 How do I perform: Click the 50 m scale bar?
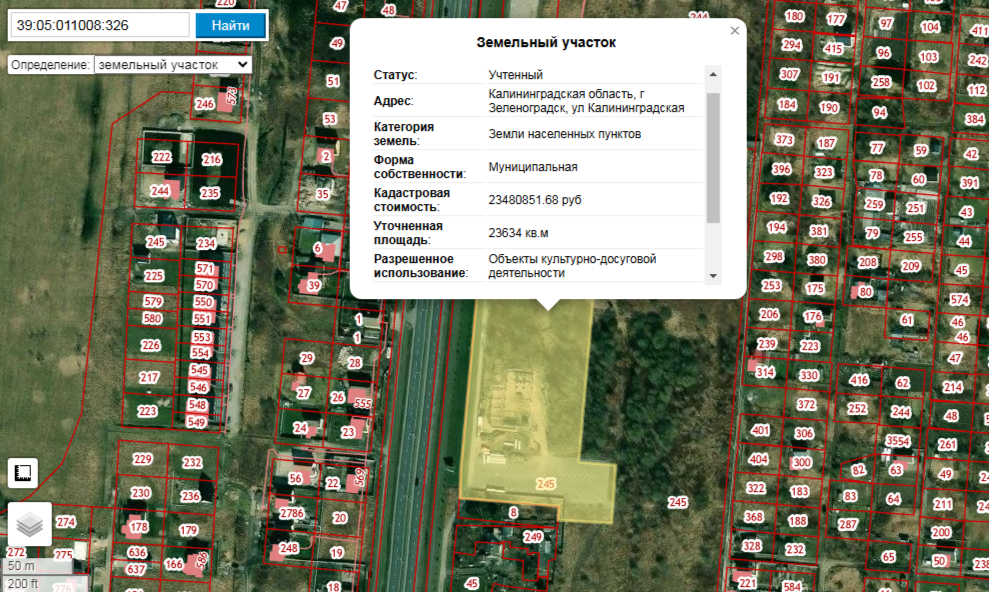pyautogui.click(x=36, y=567)
